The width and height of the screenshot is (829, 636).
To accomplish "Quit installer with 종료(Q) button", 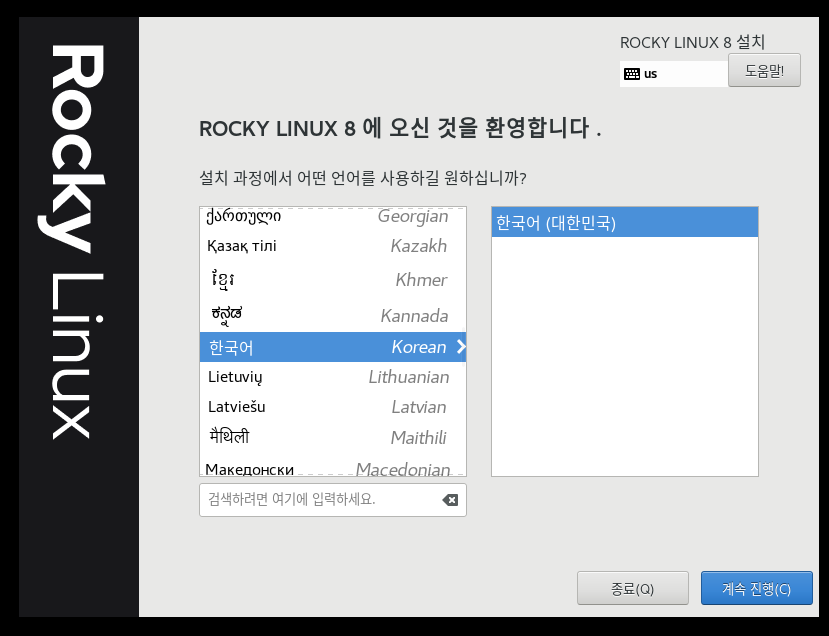I will (x=632, y=588).
